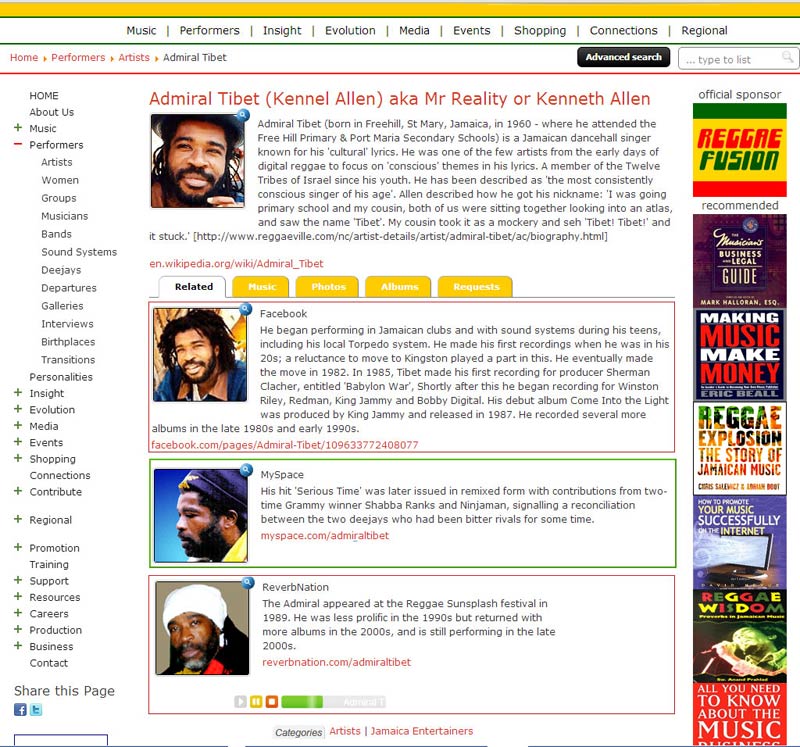Expand the Support sidebar section
The height and width of the screenshot is (747, 800).
18,580
